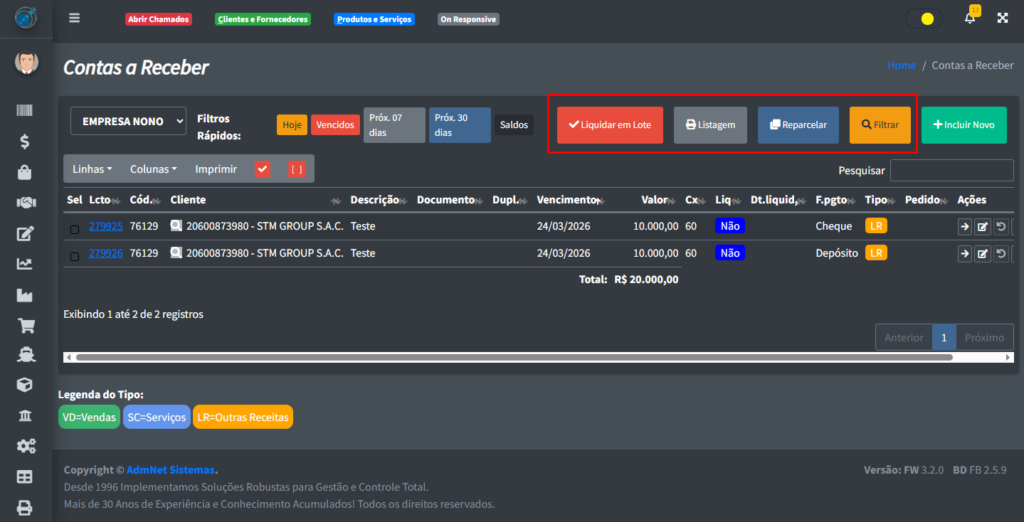Click the fullscreen expand icon in header
Viewport: 1024px width, 522px height.
coord(1002,18)
